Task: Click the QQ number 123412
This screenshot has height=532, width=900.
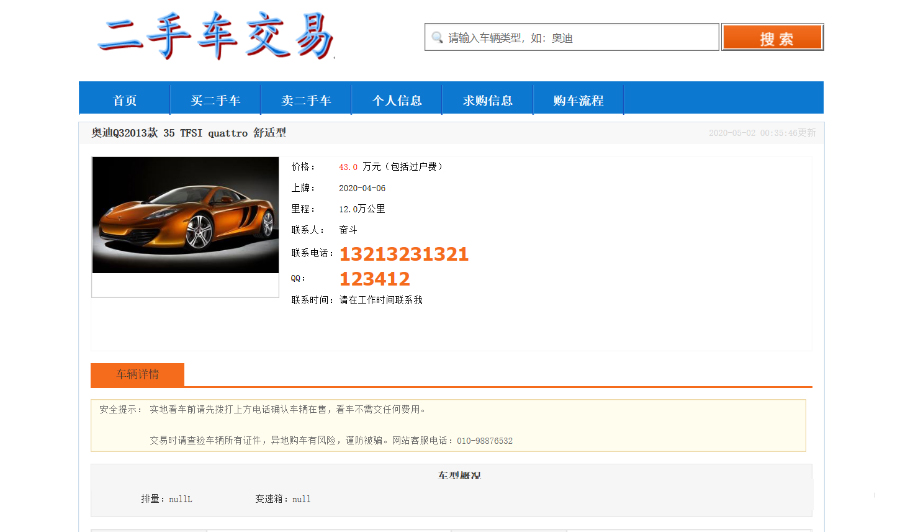Action: 374,279
